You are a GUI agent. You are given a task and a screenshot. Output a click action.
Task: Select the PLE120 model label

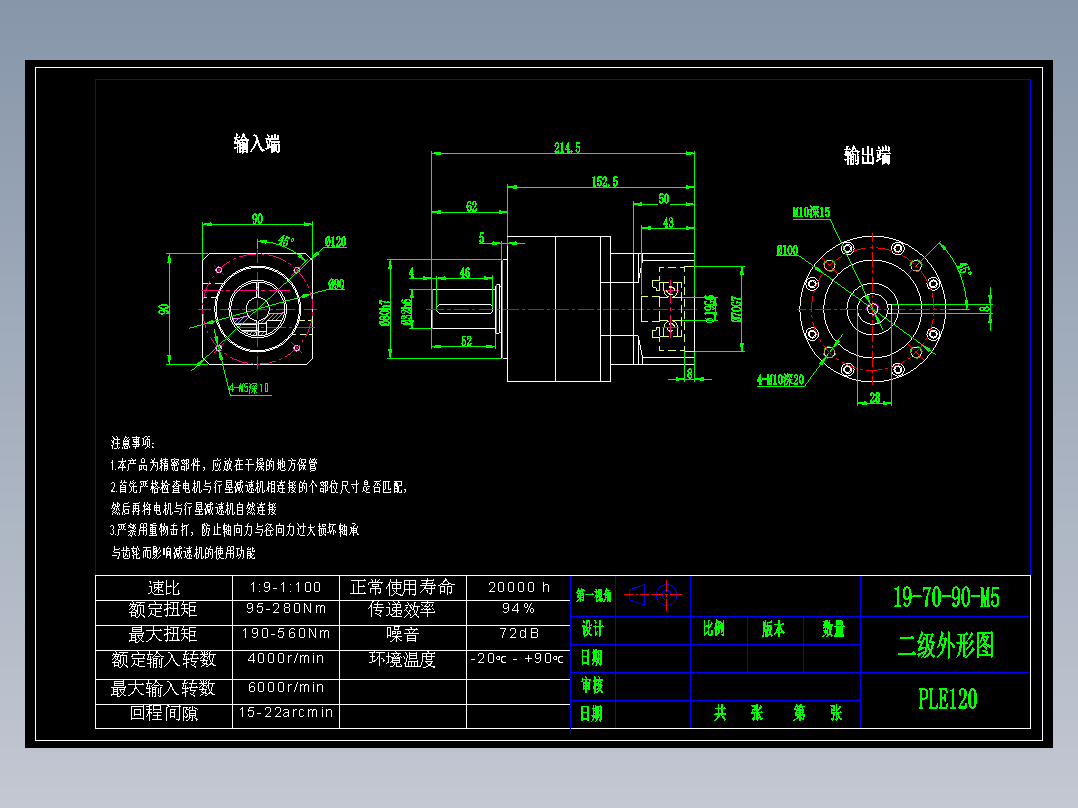946,698
